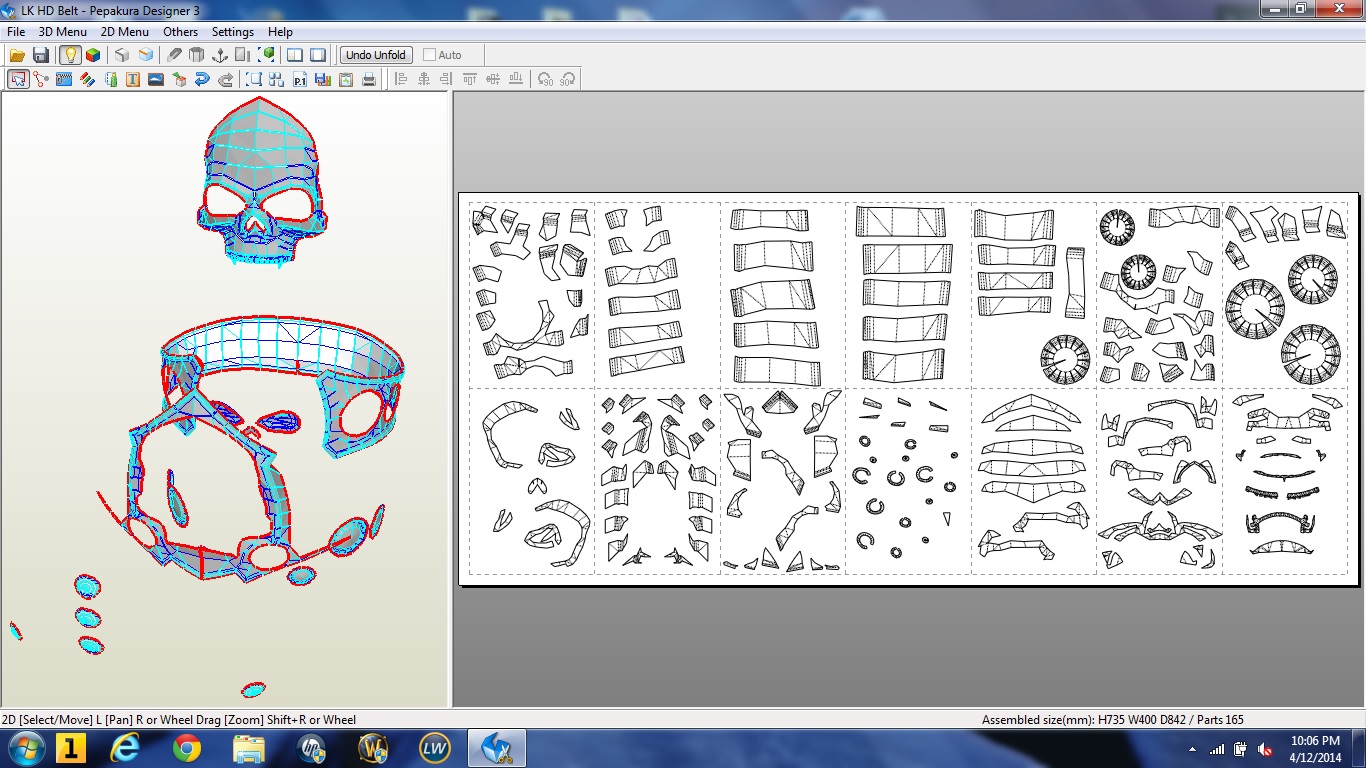Open the File menu
The image size is (1366, 768).
[x=16, y=32]
